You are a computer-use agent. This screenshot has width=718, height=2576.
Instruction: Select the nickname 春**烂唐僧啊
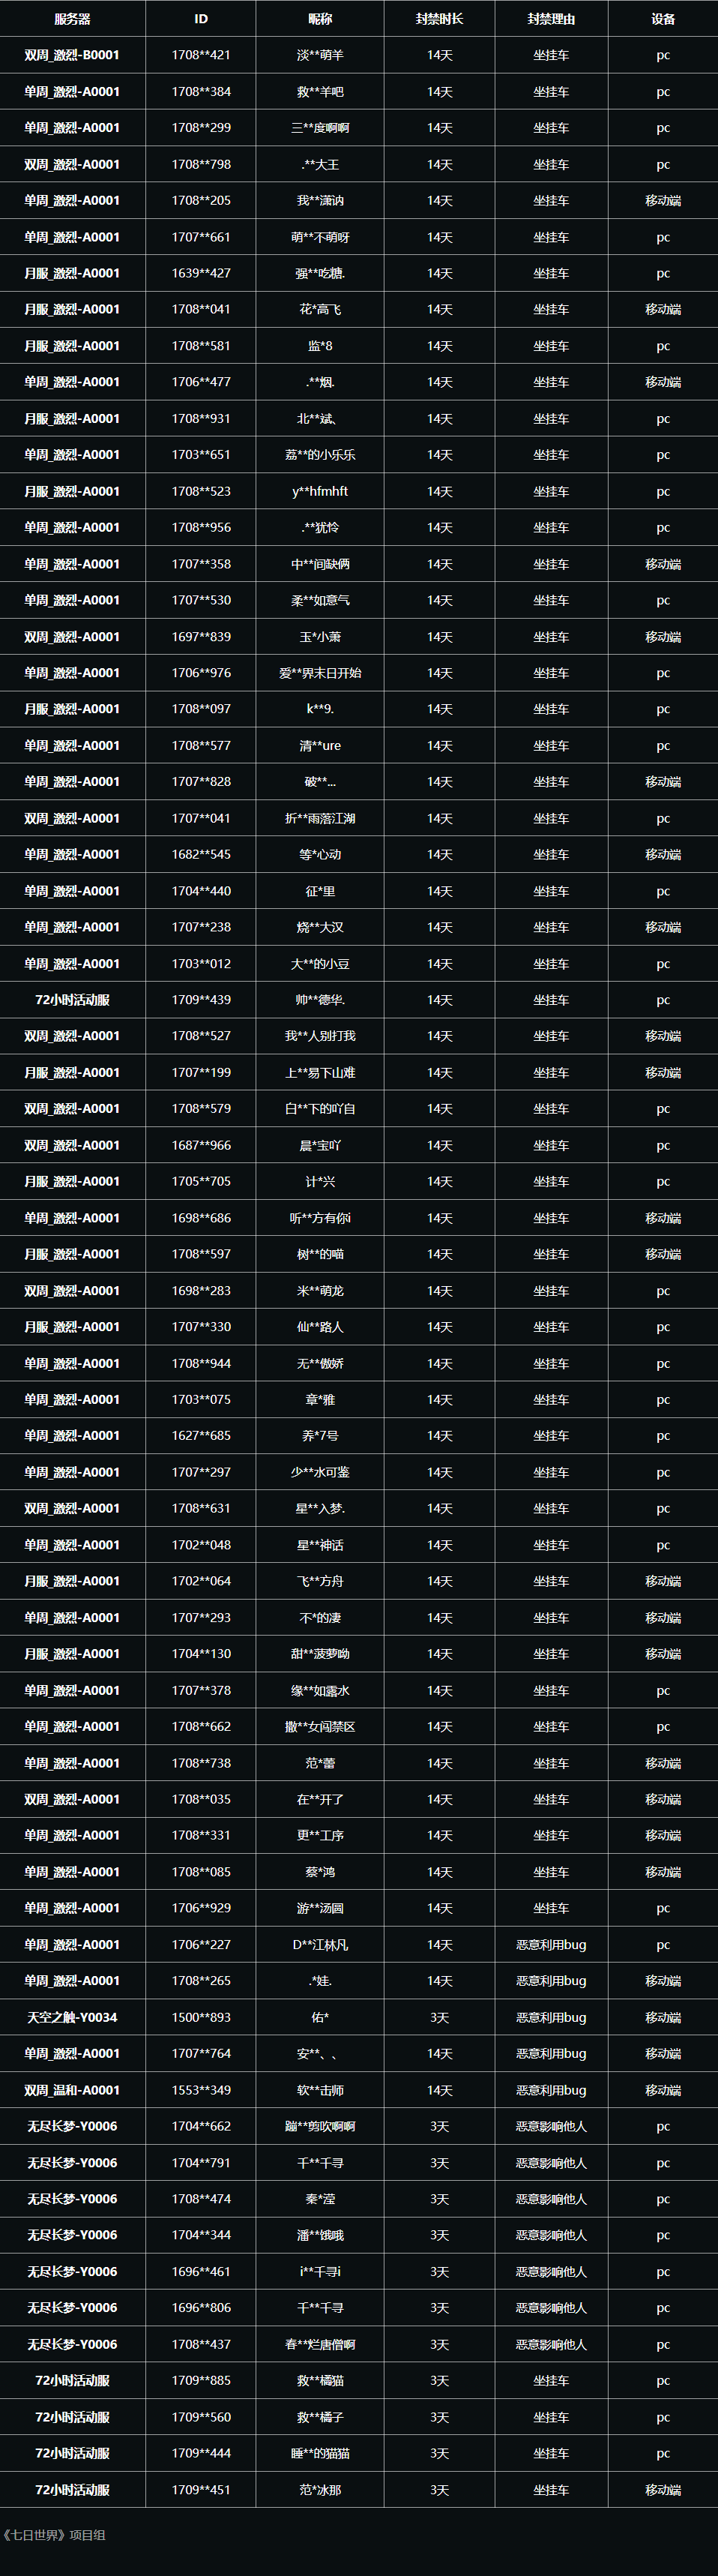tap(320, 2344)
